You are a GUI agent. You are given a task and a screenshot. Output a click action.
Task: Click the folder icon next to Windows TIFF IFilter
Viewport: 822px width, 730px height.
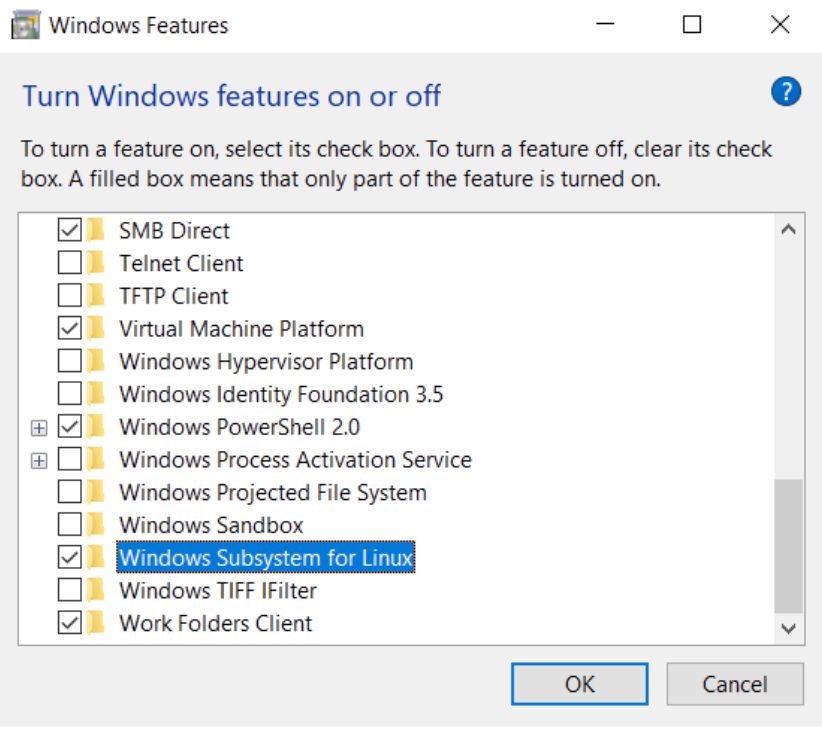96,590
